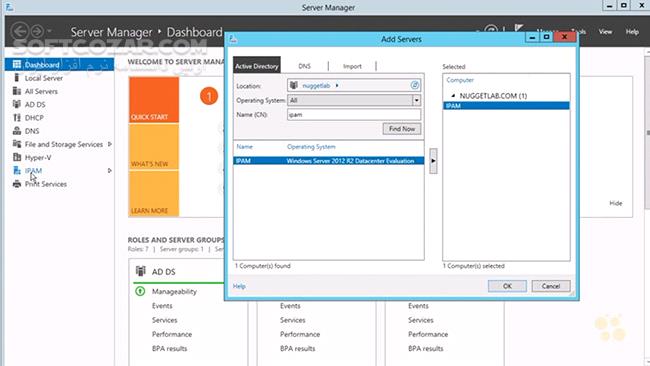Open the IPAM sidebar icon
This screenshot has height=366, width=650.
17,171
